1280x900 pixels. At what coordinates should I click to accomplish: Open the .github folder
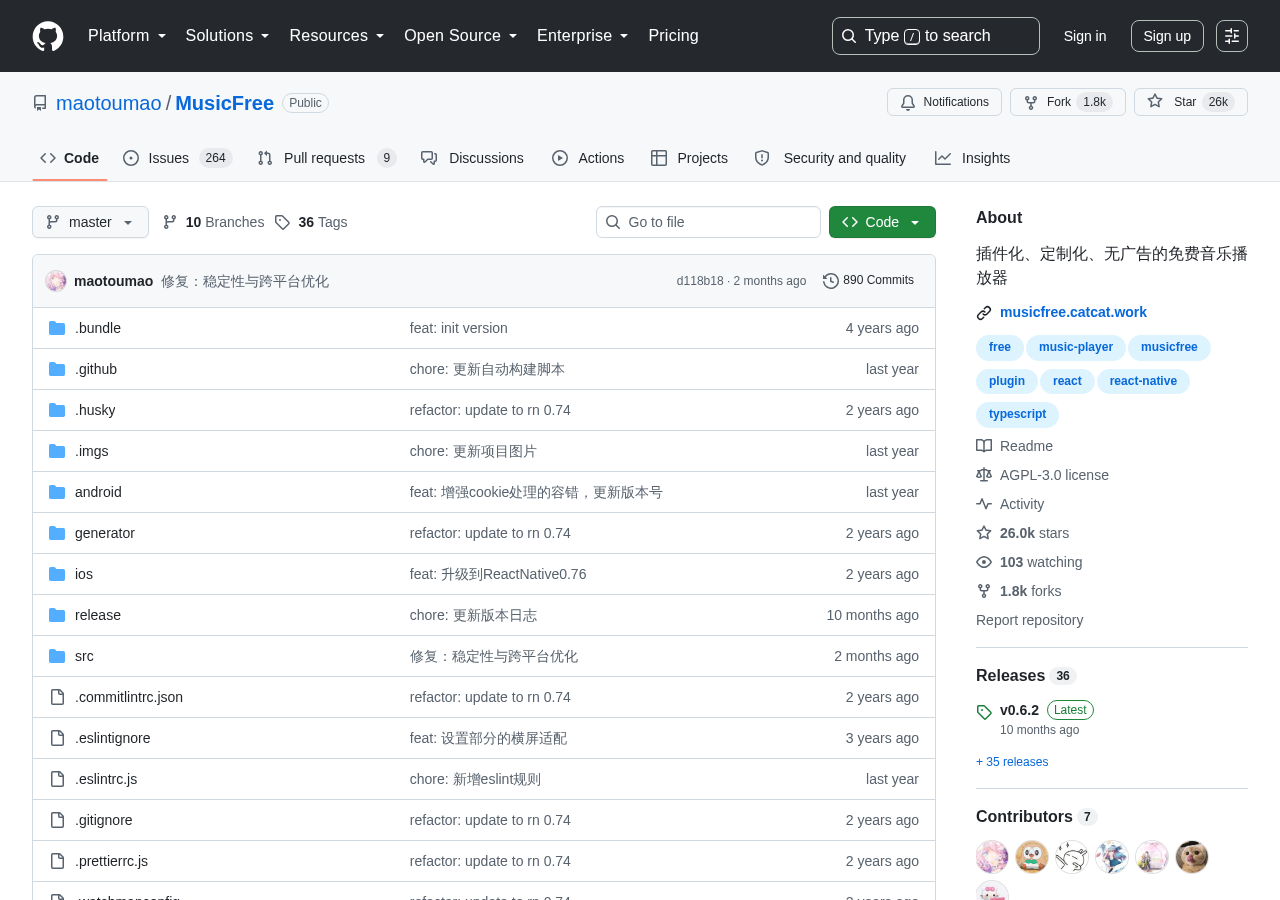(96, 369)
